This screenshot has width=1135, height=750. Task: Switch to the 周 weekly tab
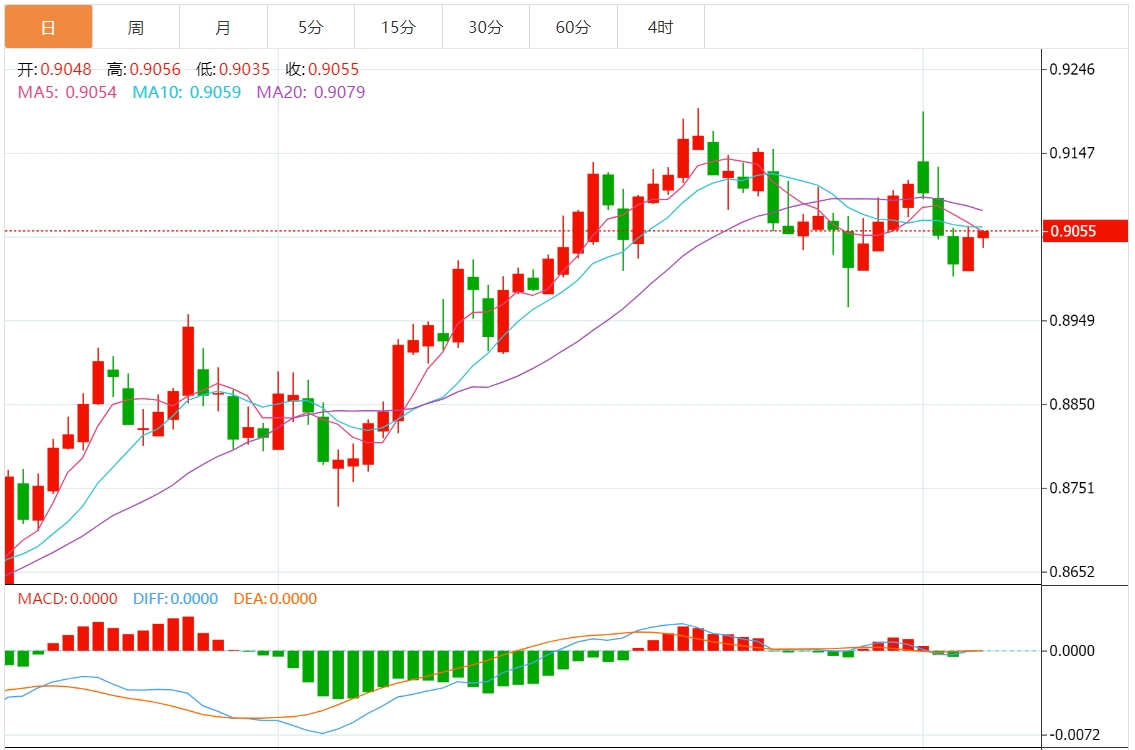coord(136,28)
